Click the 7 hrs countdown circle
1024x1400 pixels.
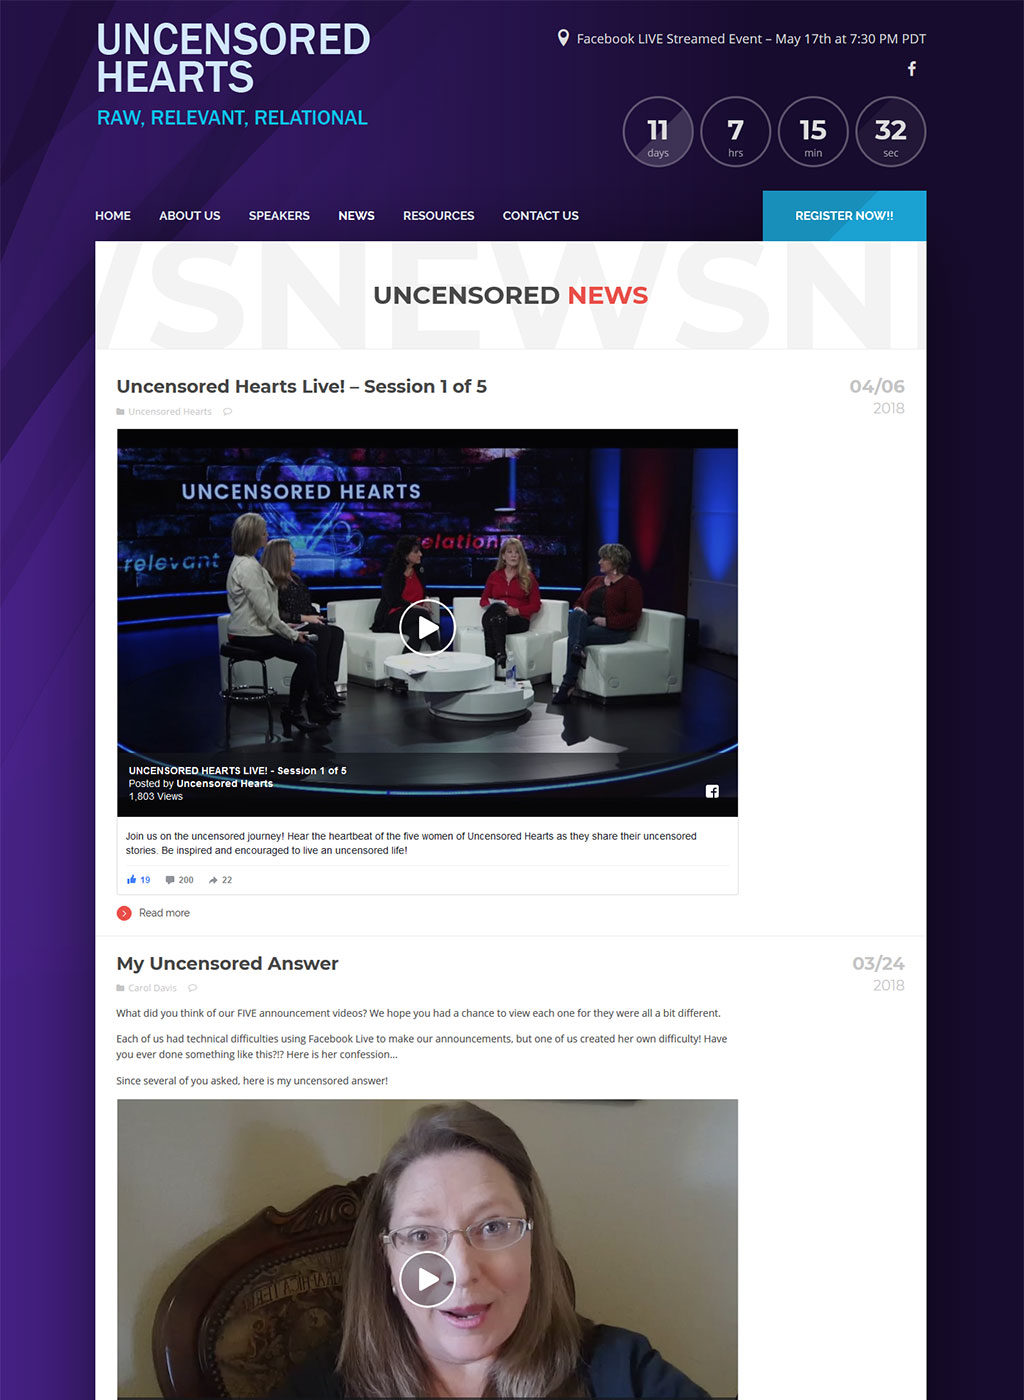[735, 131]
